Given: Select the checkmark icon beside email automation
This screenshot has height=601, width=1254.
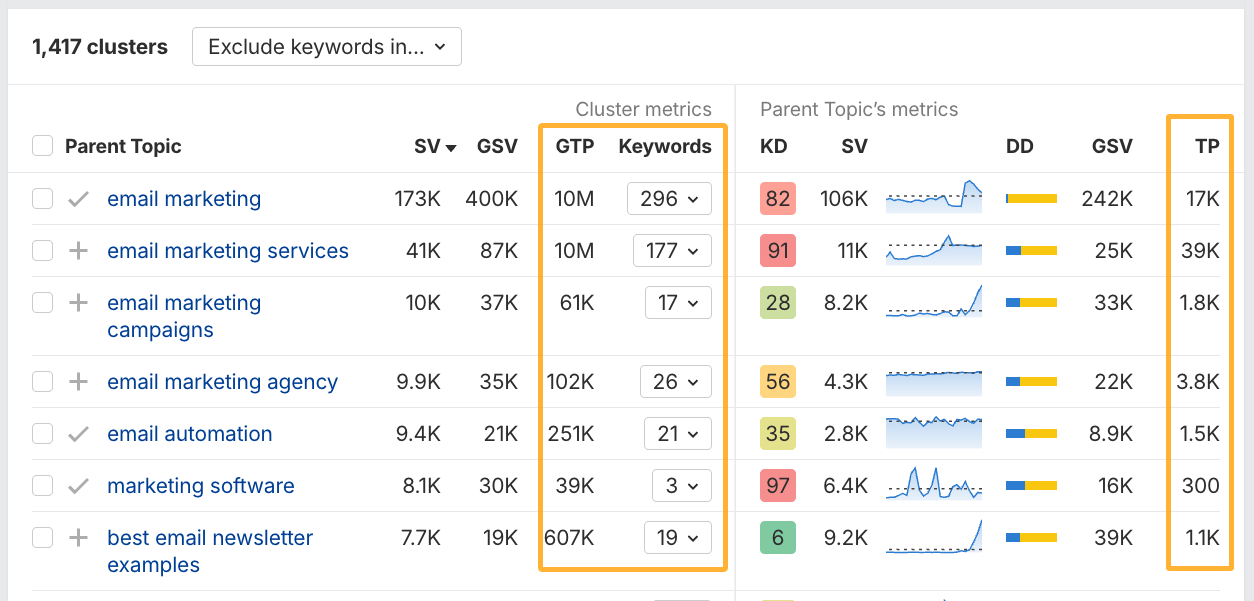Looking at the screenshot, I should click(77, 434).
